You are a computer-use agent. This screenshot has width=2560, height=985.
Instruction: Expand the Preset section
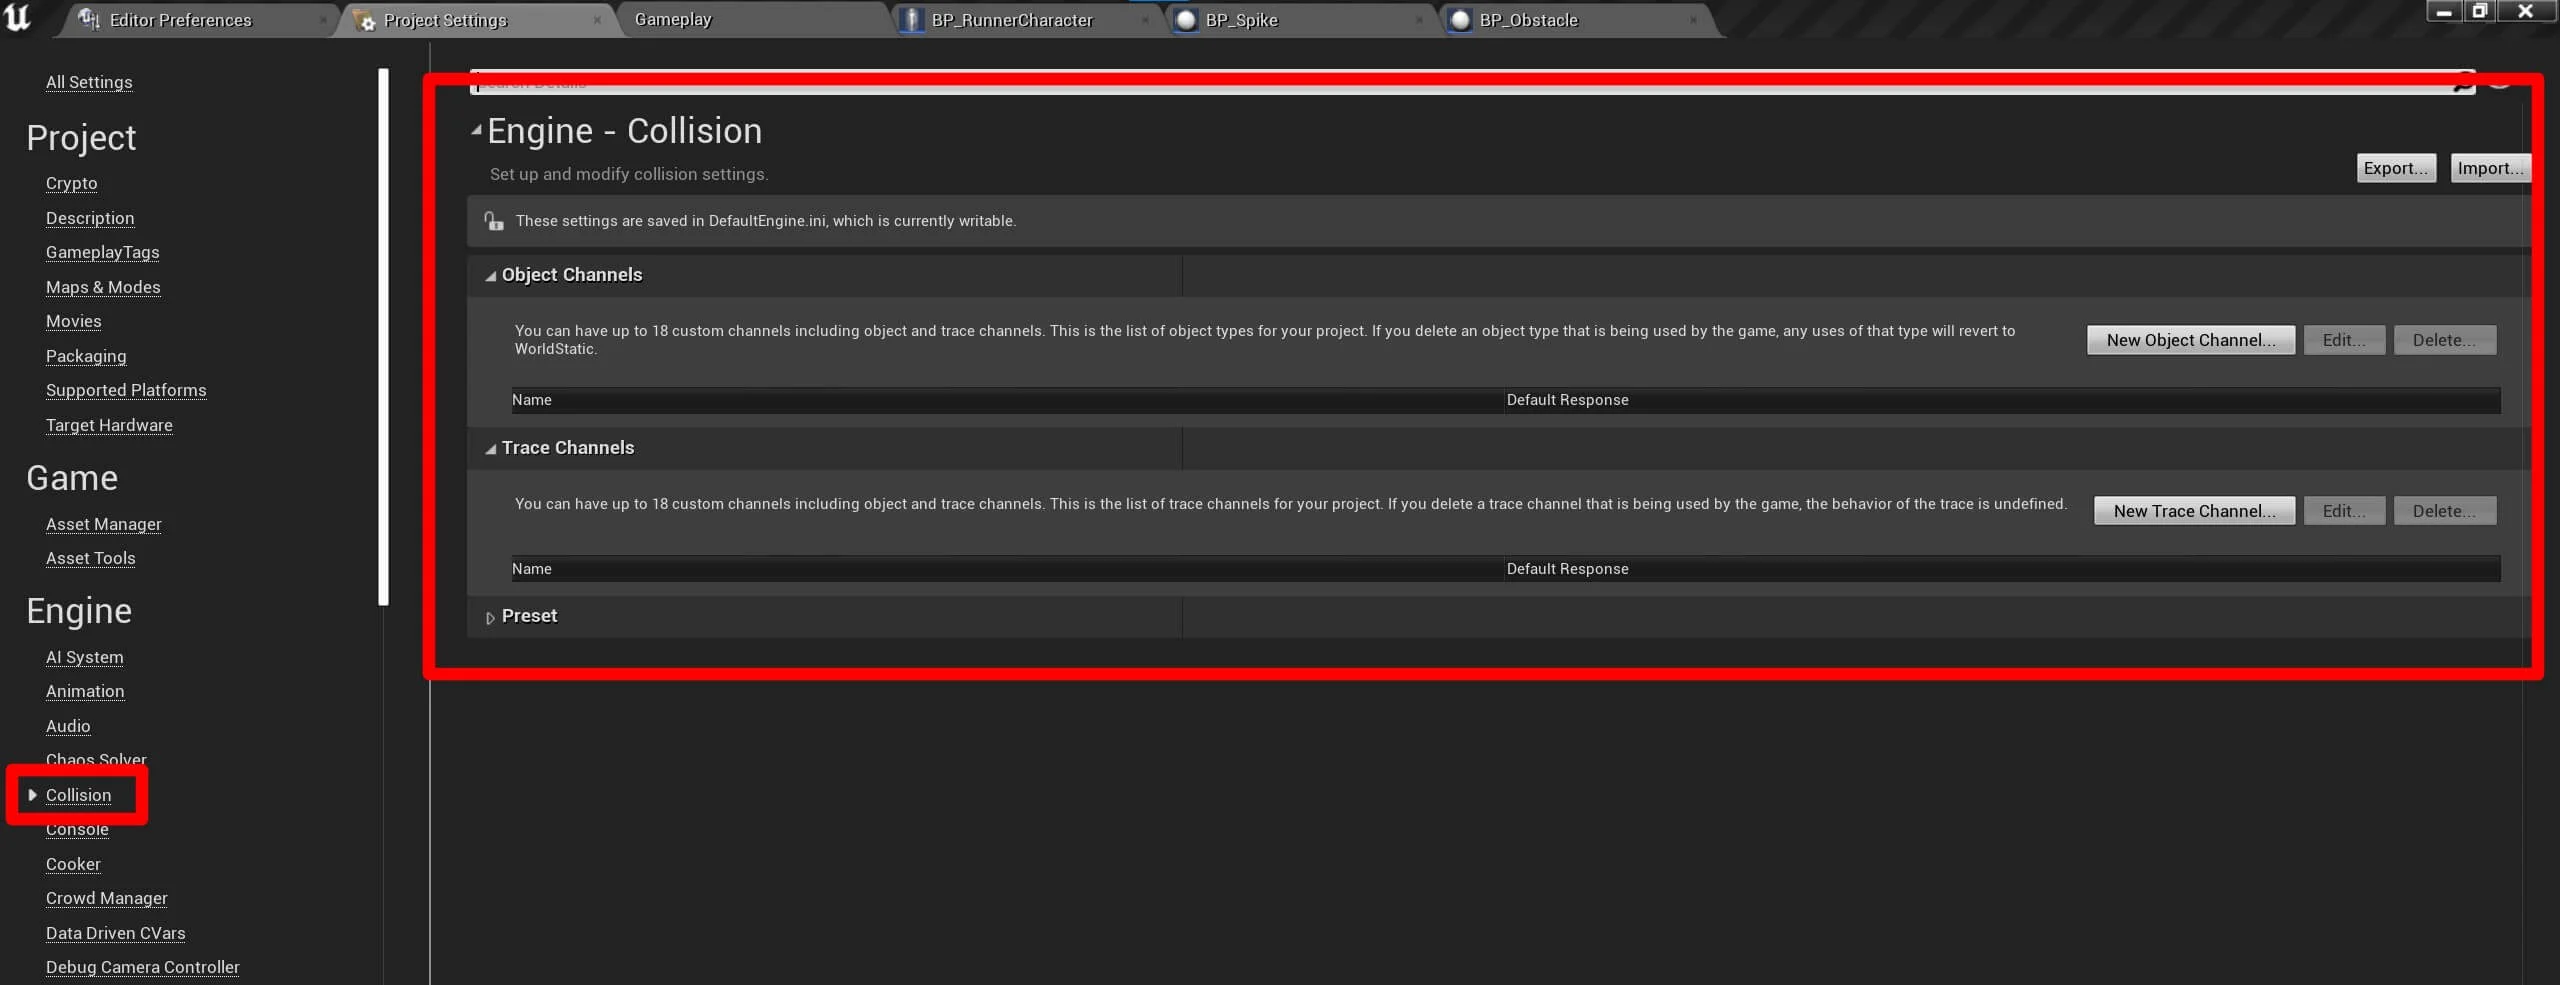click(x=490, y=618)
